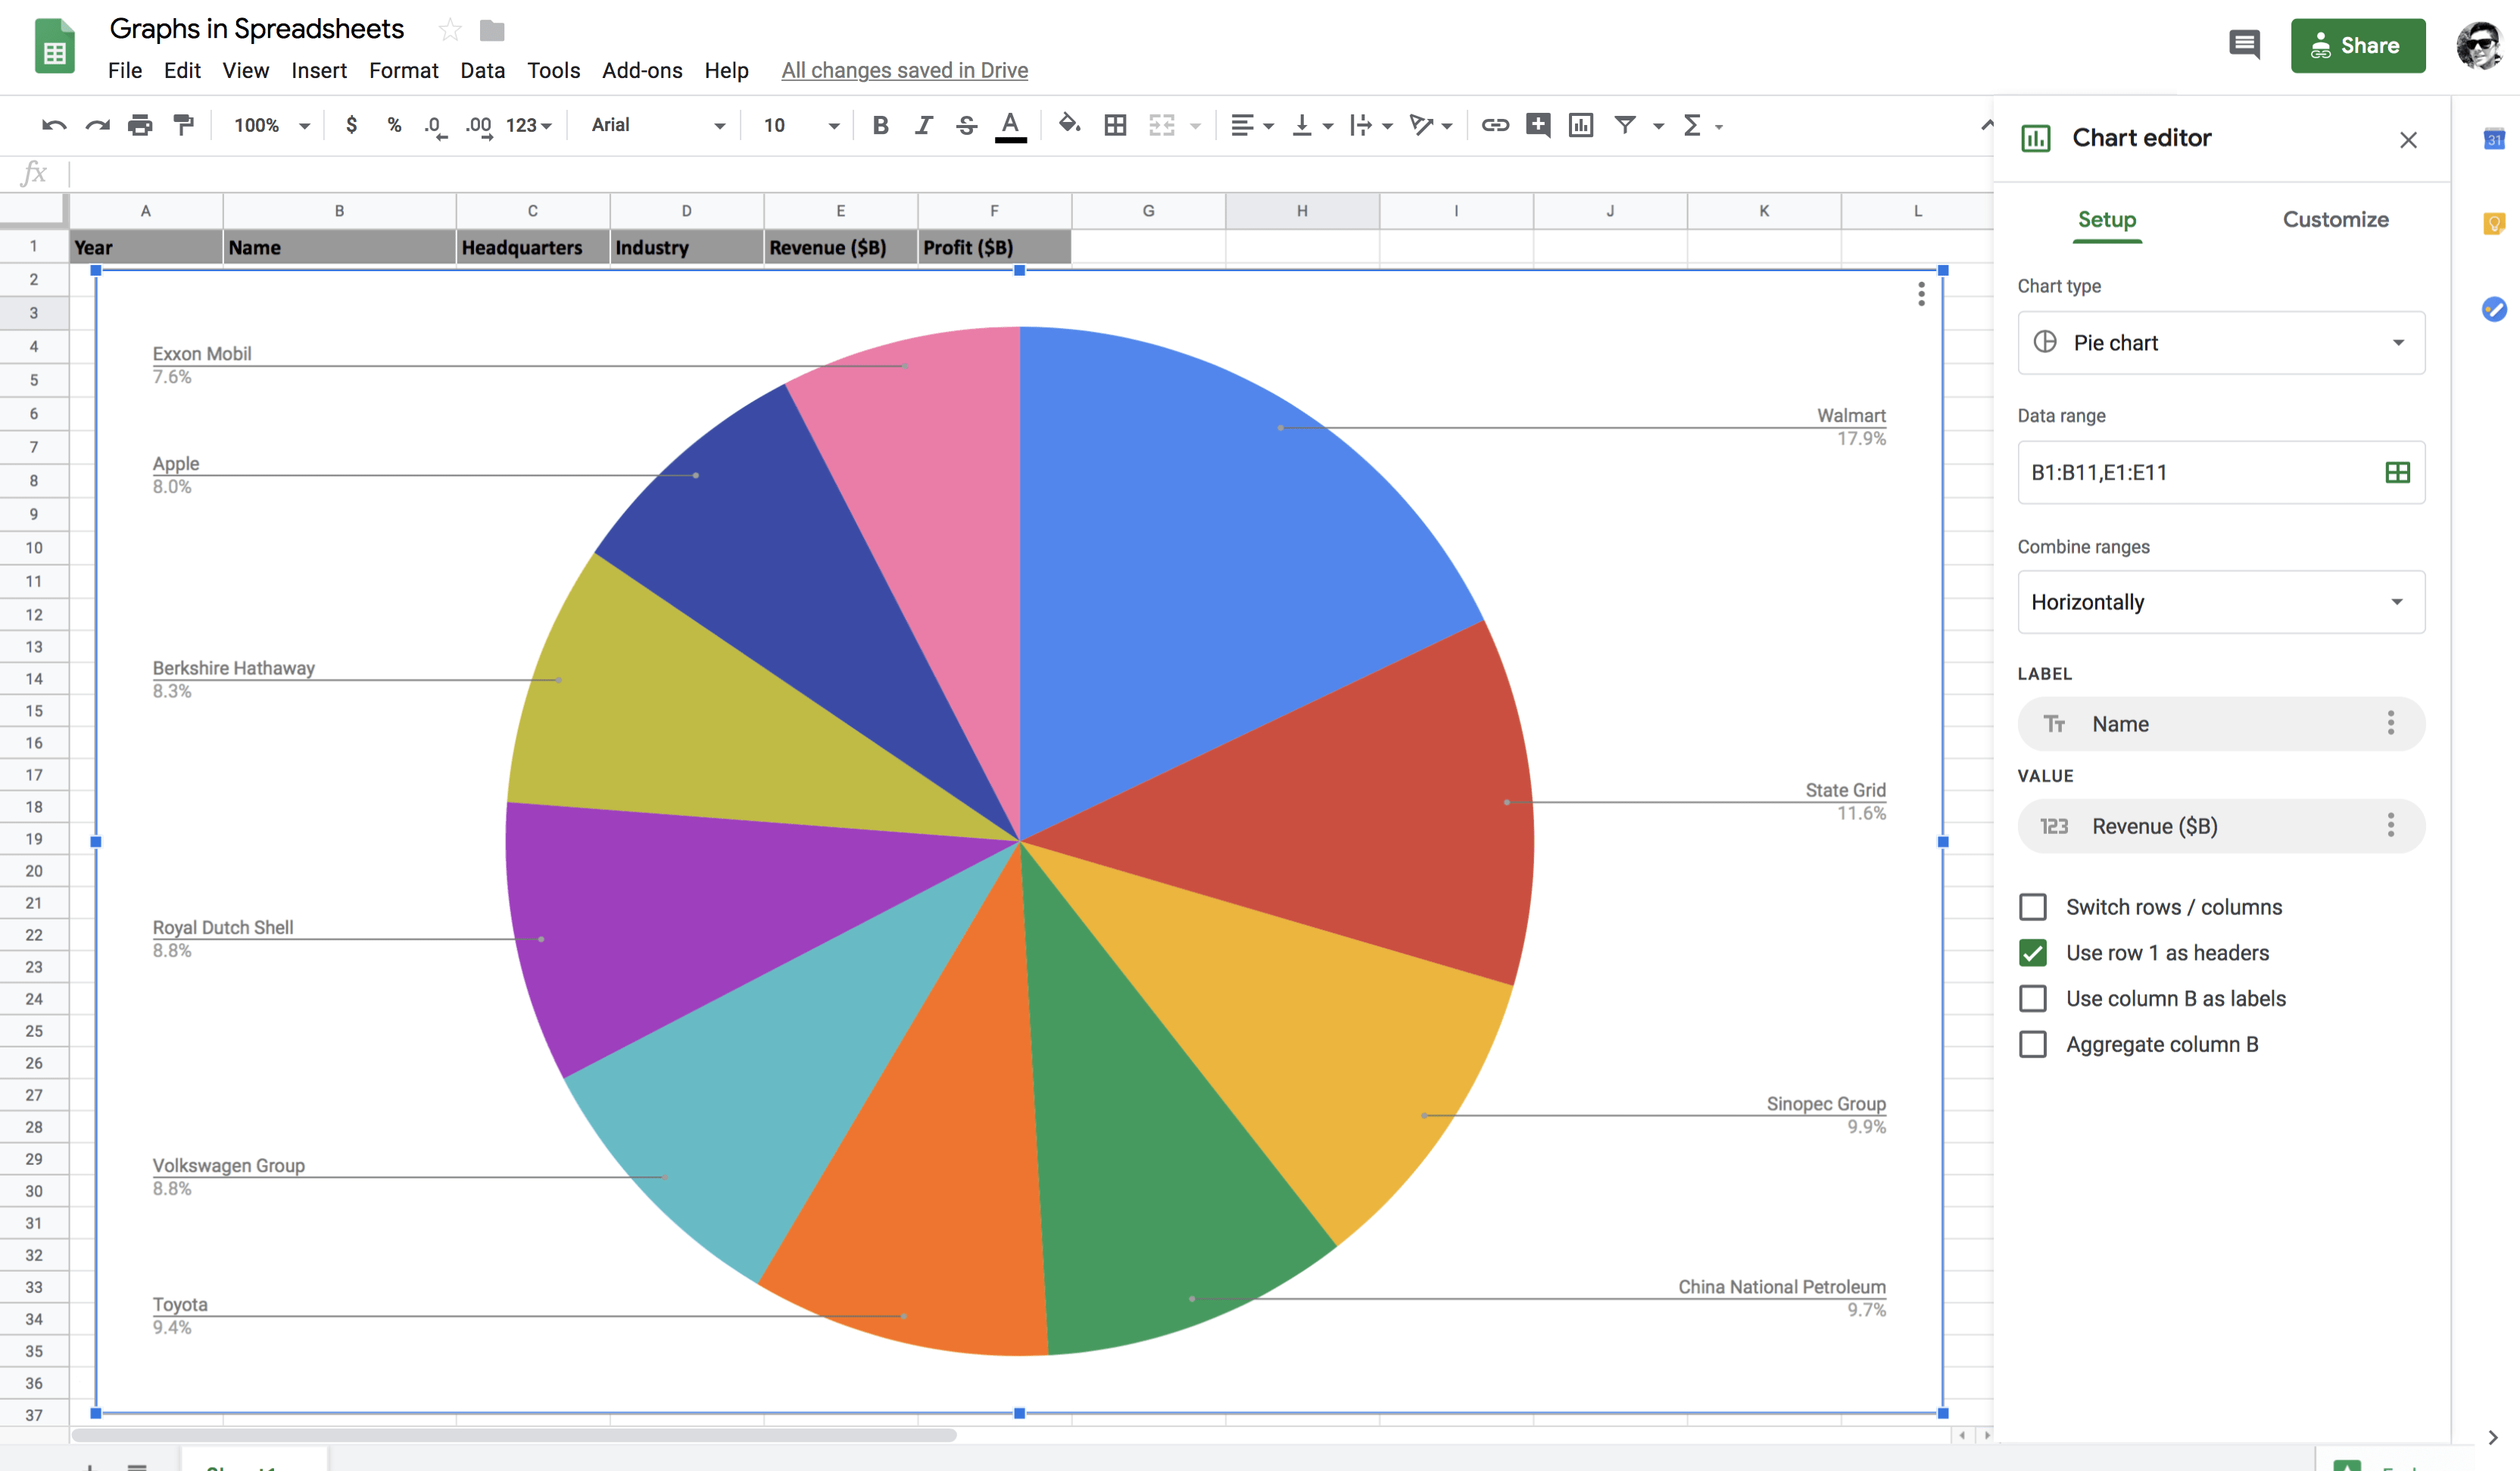This screenshot has width=2520, height=1471.
Task: Expand the Chart type dropdown
Action: click(2219, 342)
